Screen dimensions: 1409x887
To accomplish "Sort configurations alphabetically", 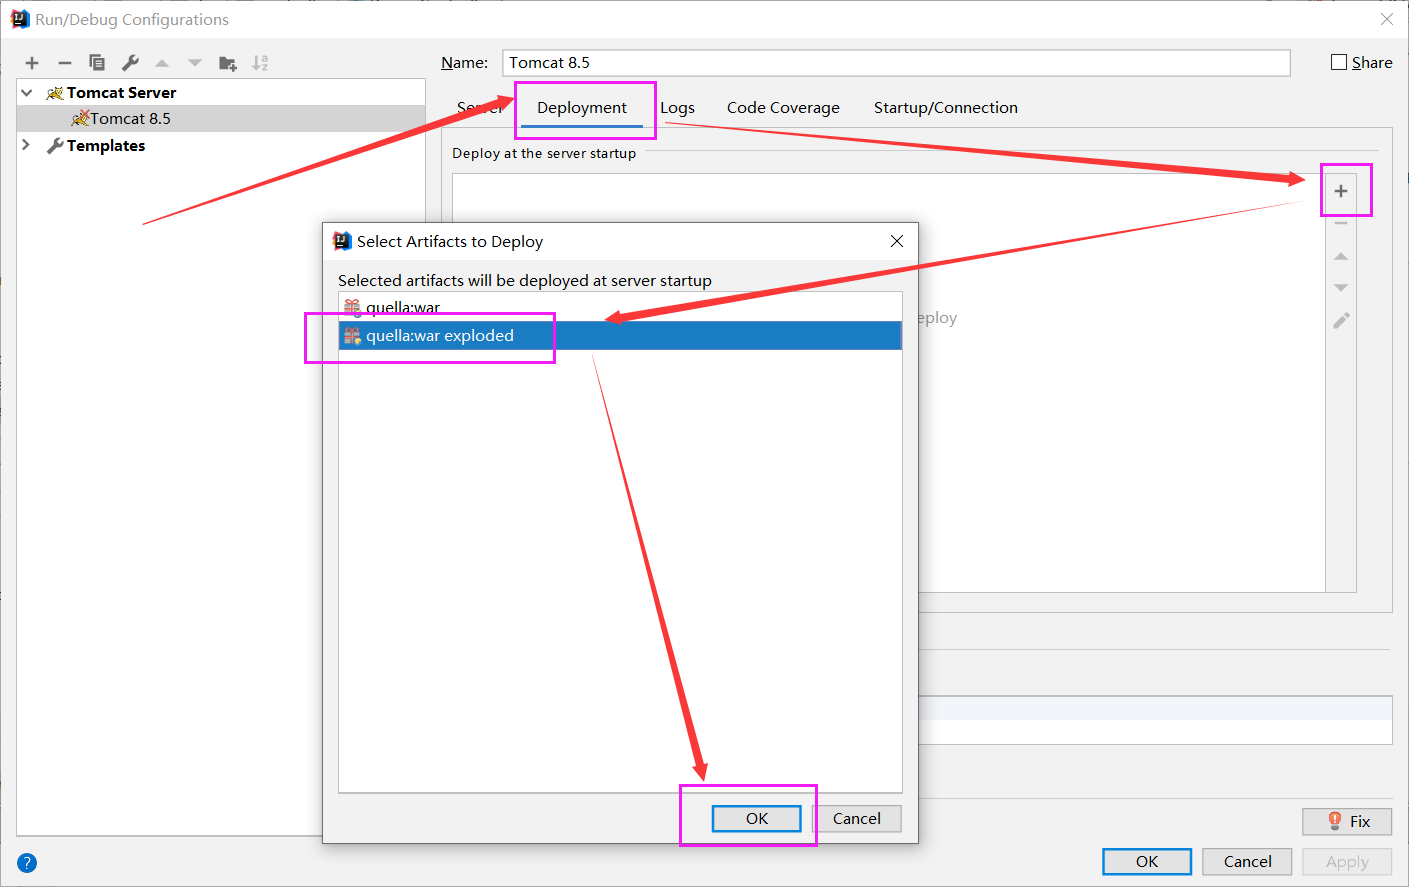I will pyautogui.click(x=260, y=62).
